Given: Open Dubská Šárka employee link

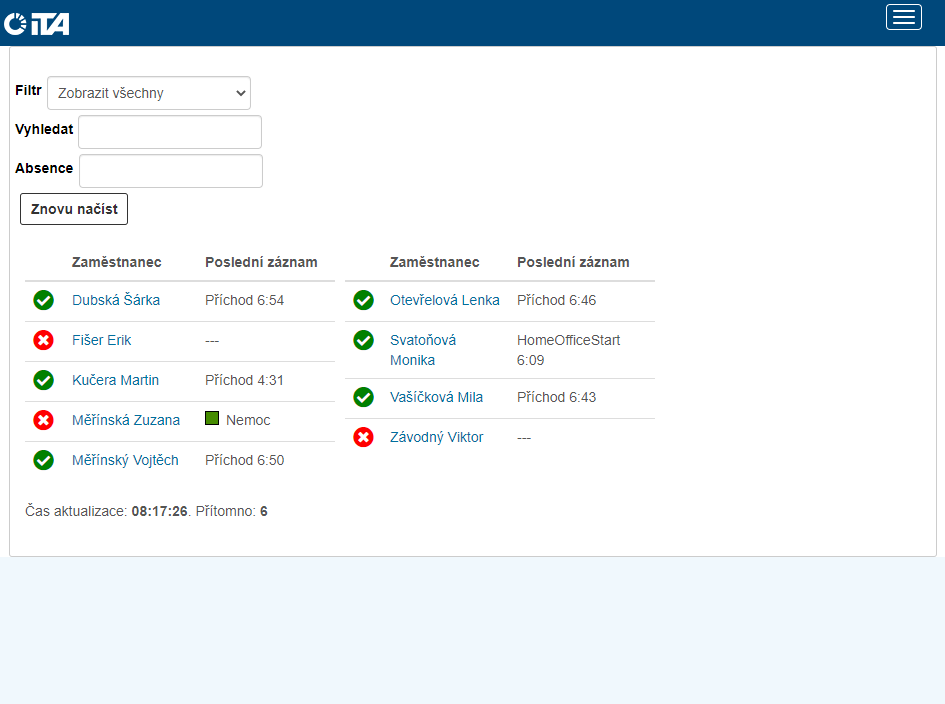Looking at the screenshot, I should pos(116,300).
